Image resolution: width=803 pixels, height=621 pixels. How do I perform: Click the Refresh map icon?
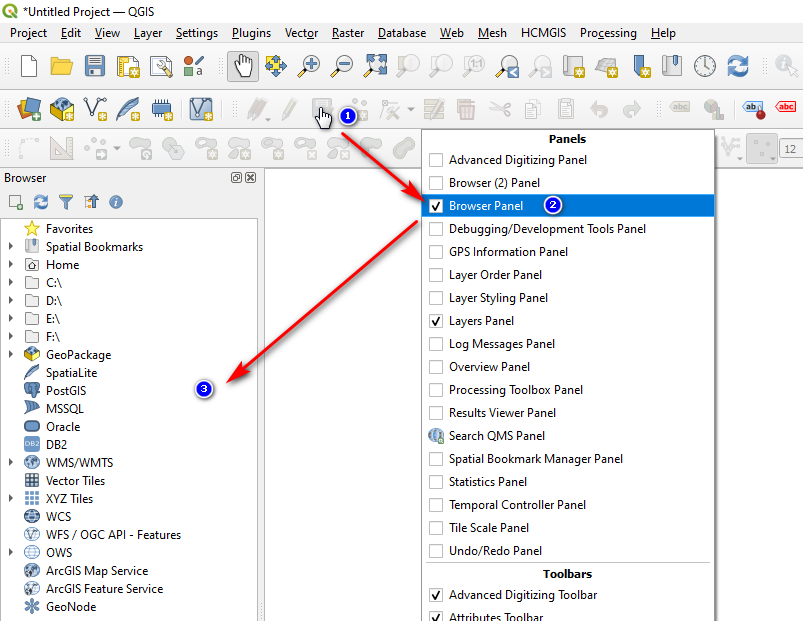(738, 66)
